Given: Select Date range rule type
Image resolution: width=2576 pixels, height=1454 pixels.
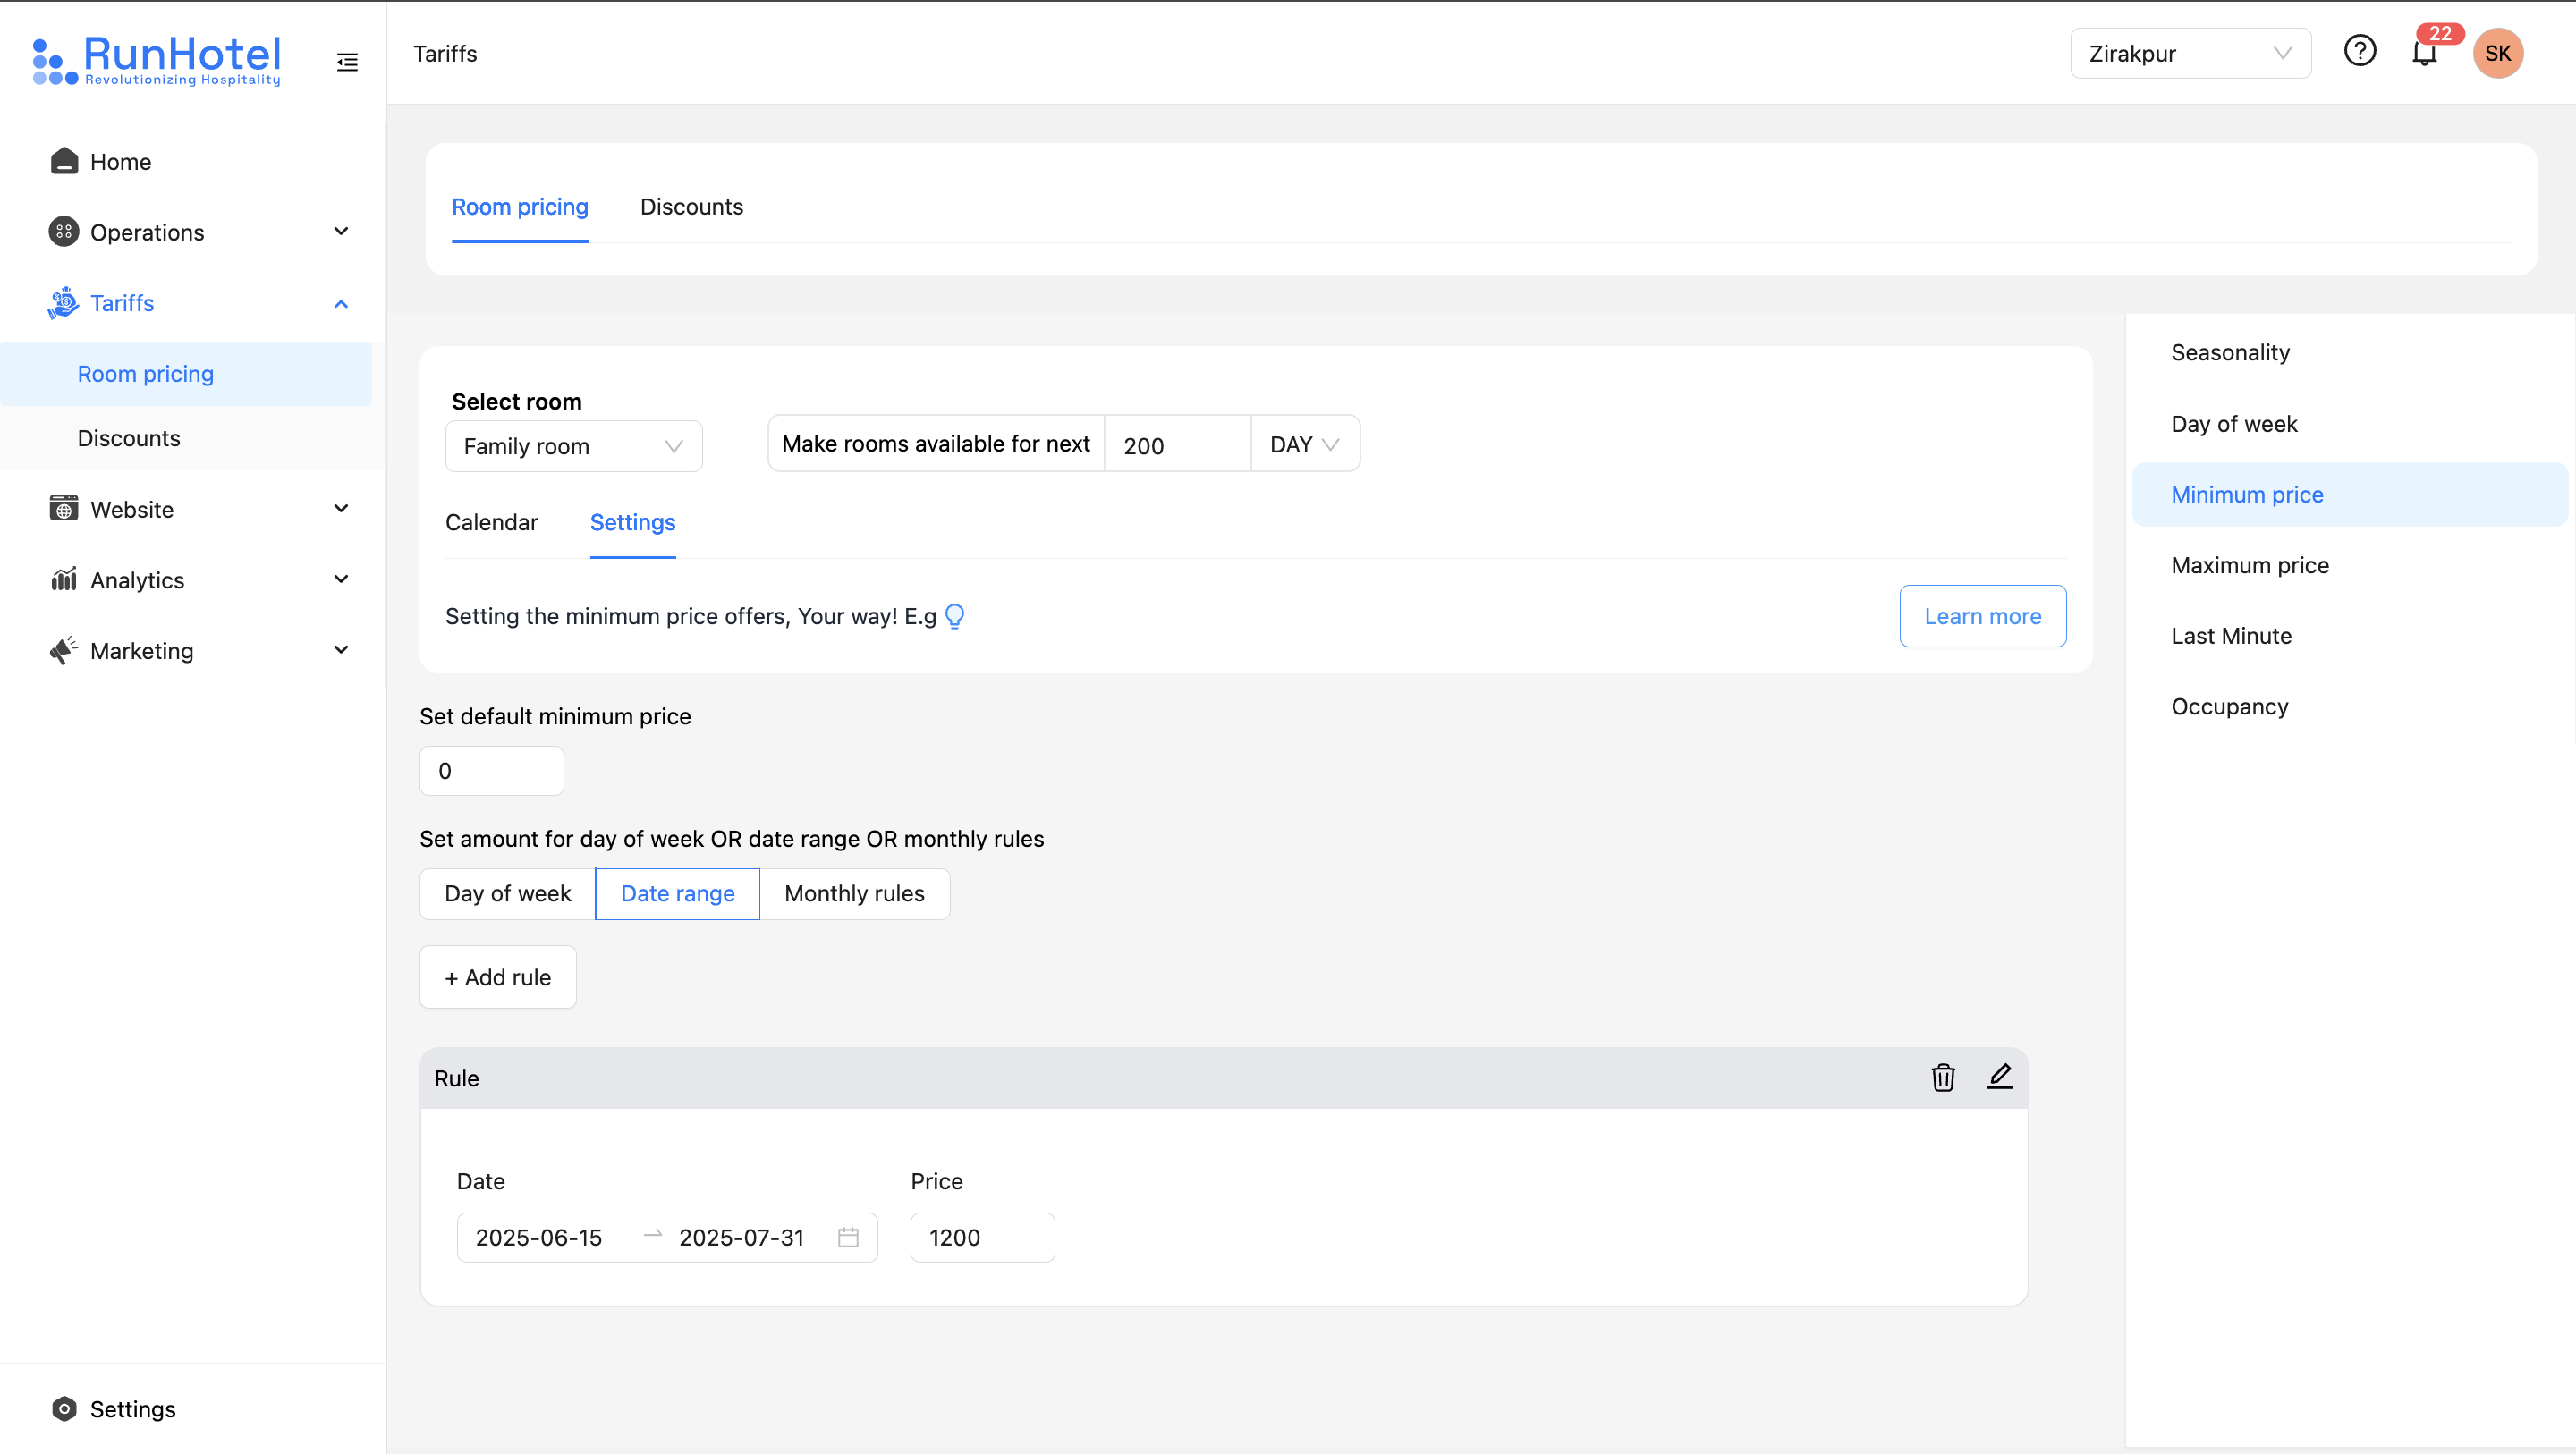Looking at the screenshot, I should (678, 893).
